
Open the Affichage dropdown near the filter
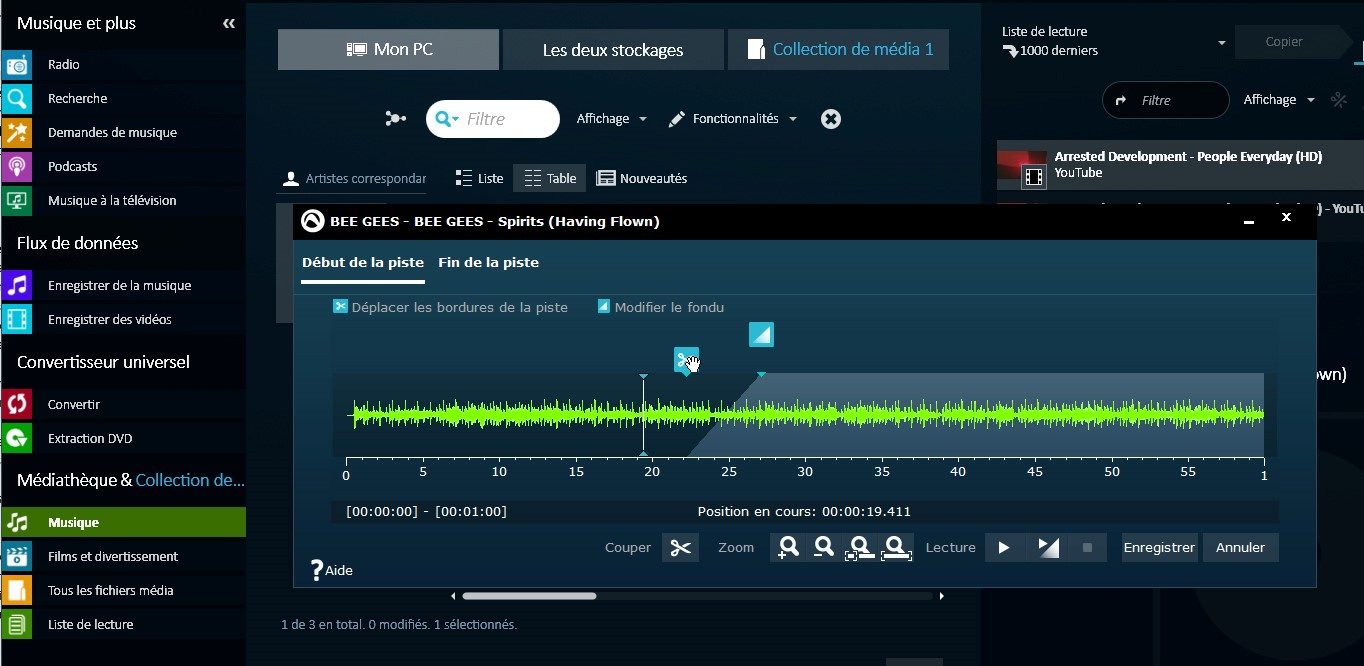pos(610,118)
